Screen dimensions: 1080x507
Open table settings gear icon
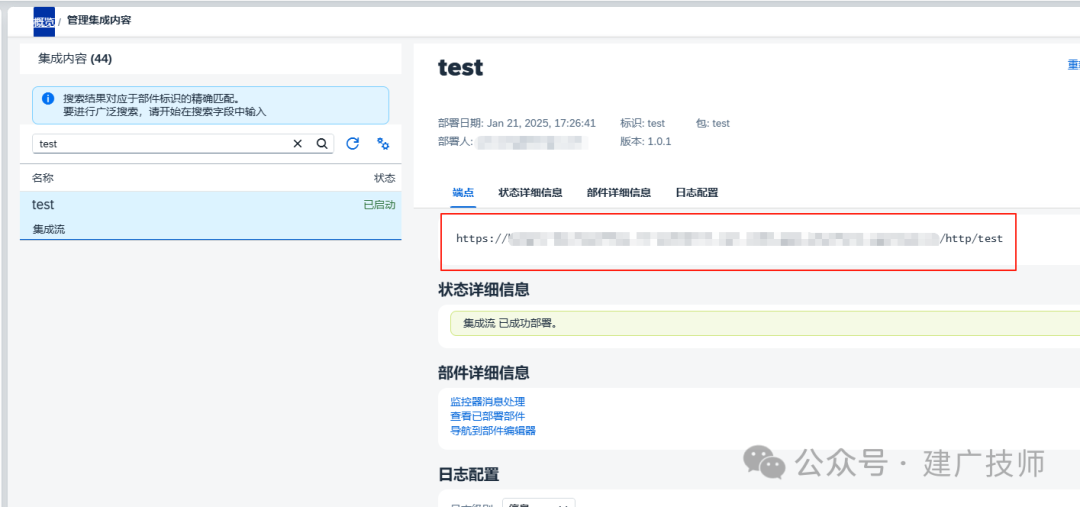[x=383, y=143]
